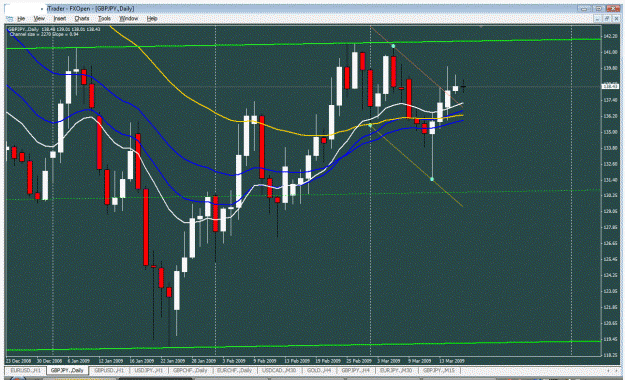This screenshot has width=625, height=380.
Task: Select the channel anchor point at the long wick low
Action: coord(432,179)
